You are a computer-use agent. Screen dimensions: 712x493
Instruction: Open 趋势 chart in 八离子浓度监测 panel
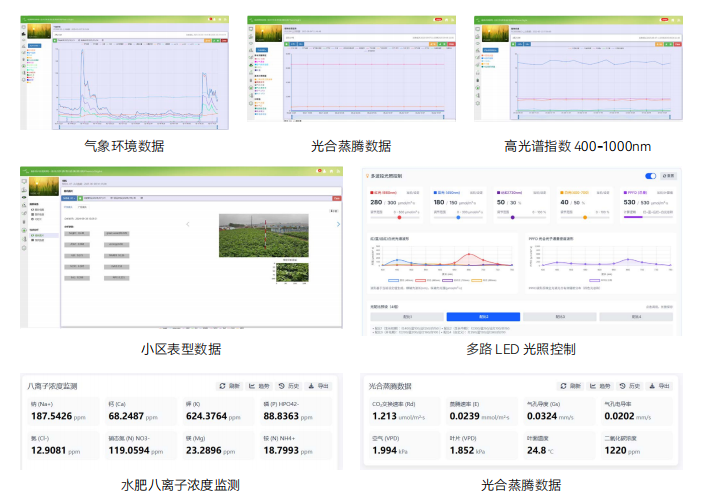tap(259, 386)
